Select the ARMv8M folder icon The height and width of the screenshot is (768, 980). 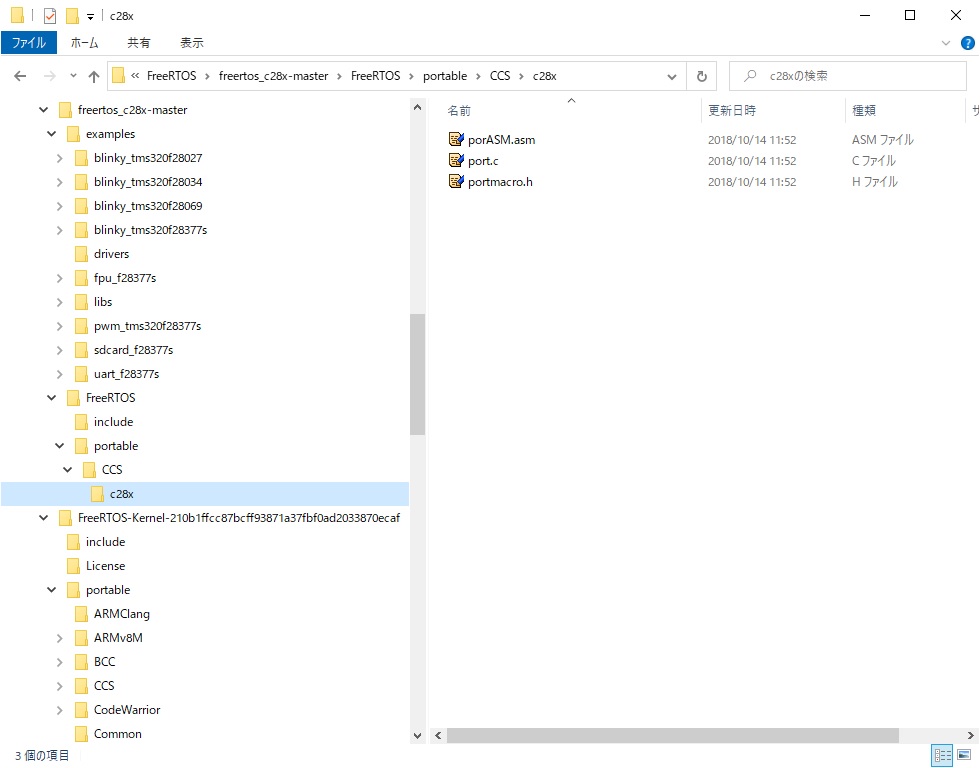pos(81,637)
